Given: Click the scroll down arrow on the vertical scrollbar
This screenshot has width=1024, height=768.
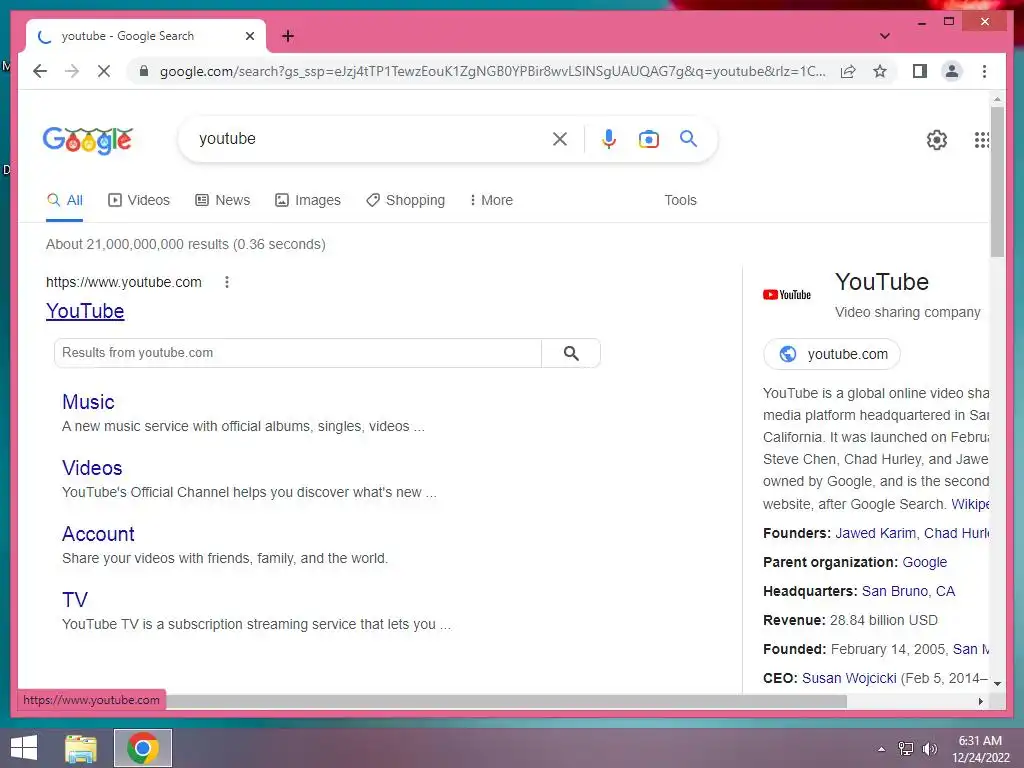Looking at the screenshot, I should tap(997, 684).
